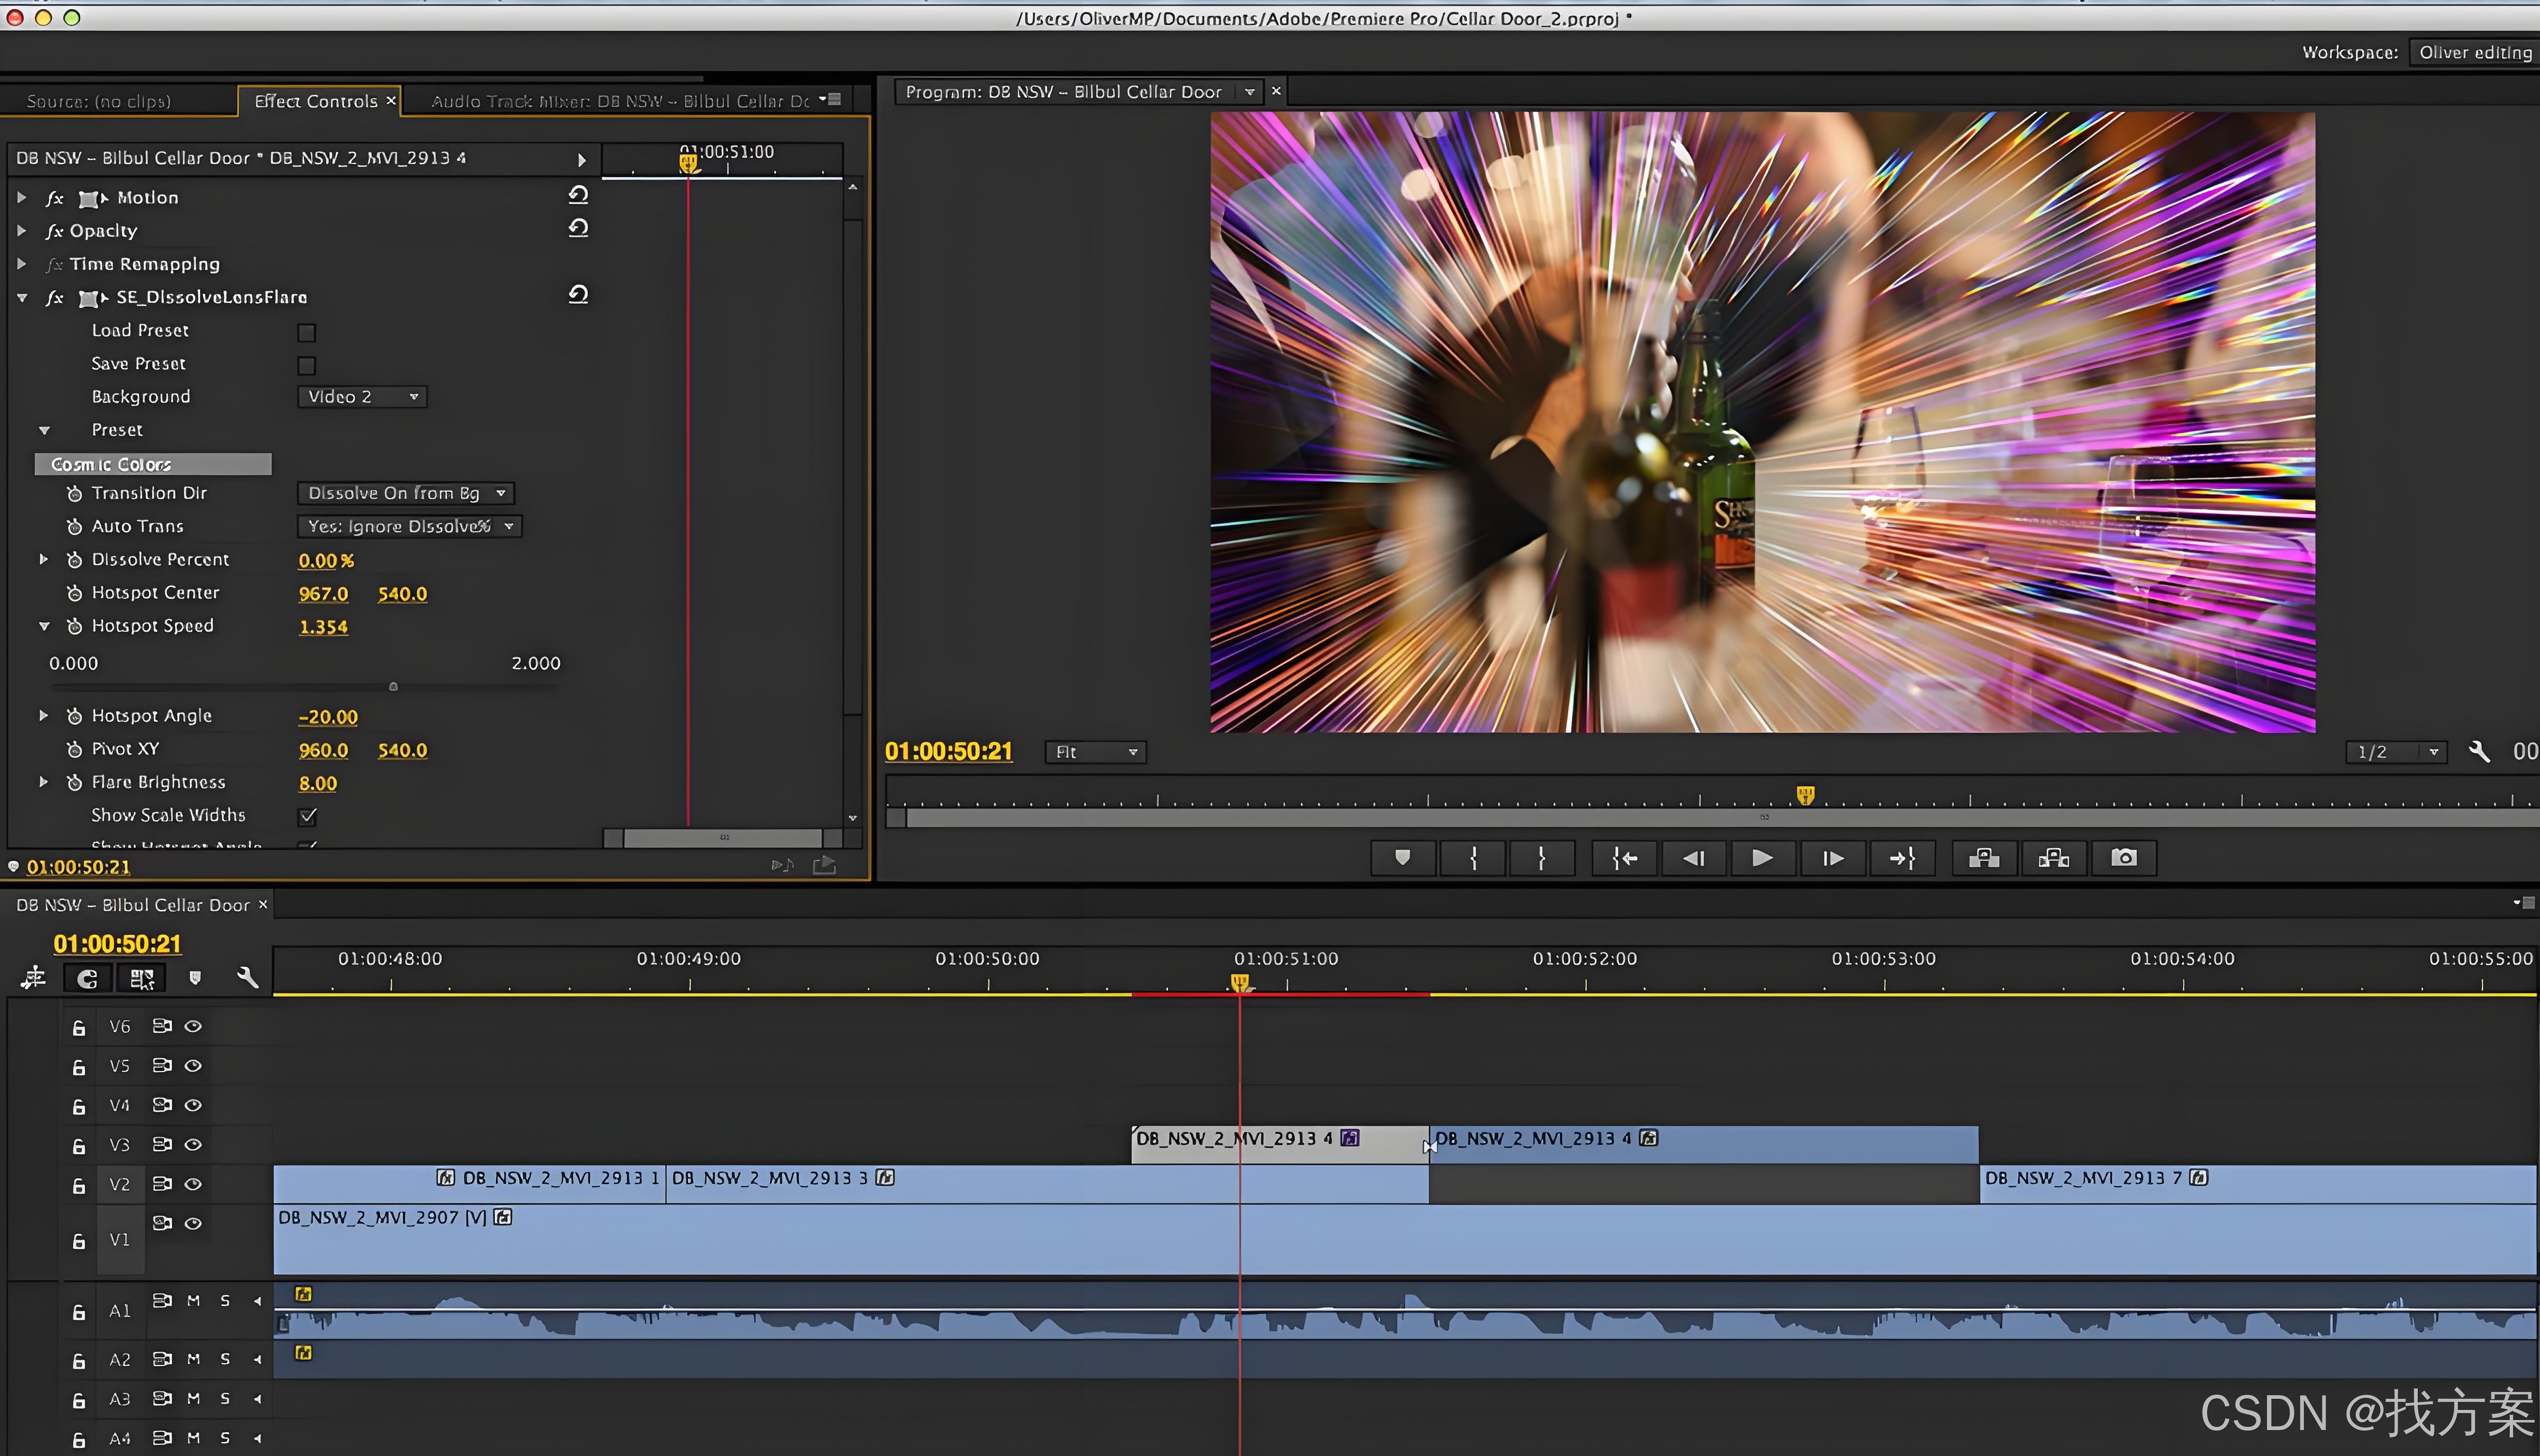Hide the V3 track with its eye icon

pyautogui.click(x=193, y=1145)
